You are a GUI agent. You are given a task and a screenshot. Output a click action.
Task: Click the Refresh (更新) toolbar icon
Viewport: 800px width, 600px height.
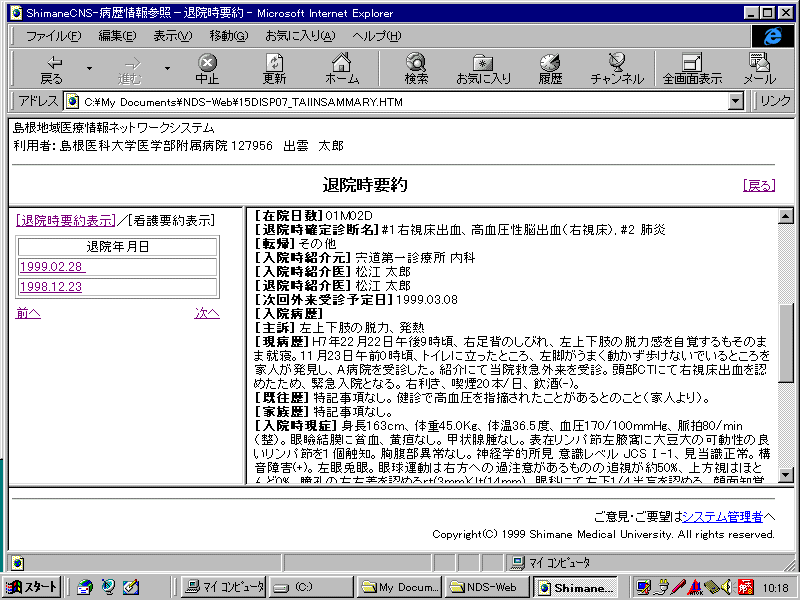coord(274,68)
